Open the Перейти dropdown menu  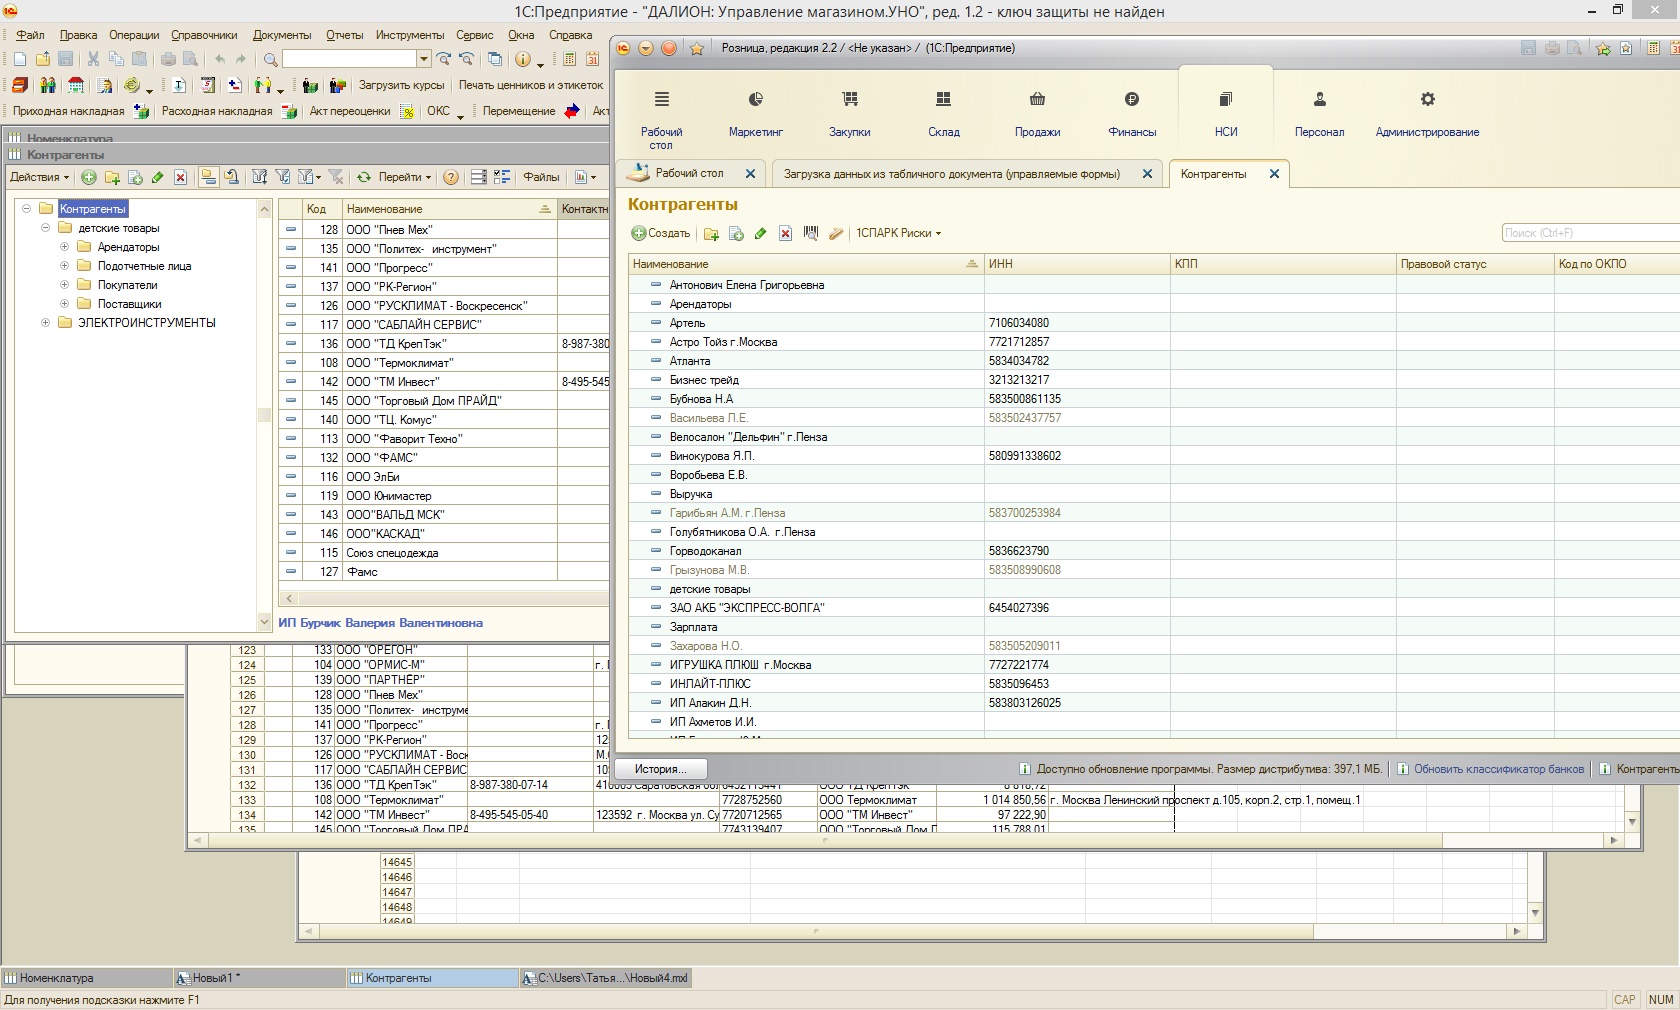click(405, 177)
